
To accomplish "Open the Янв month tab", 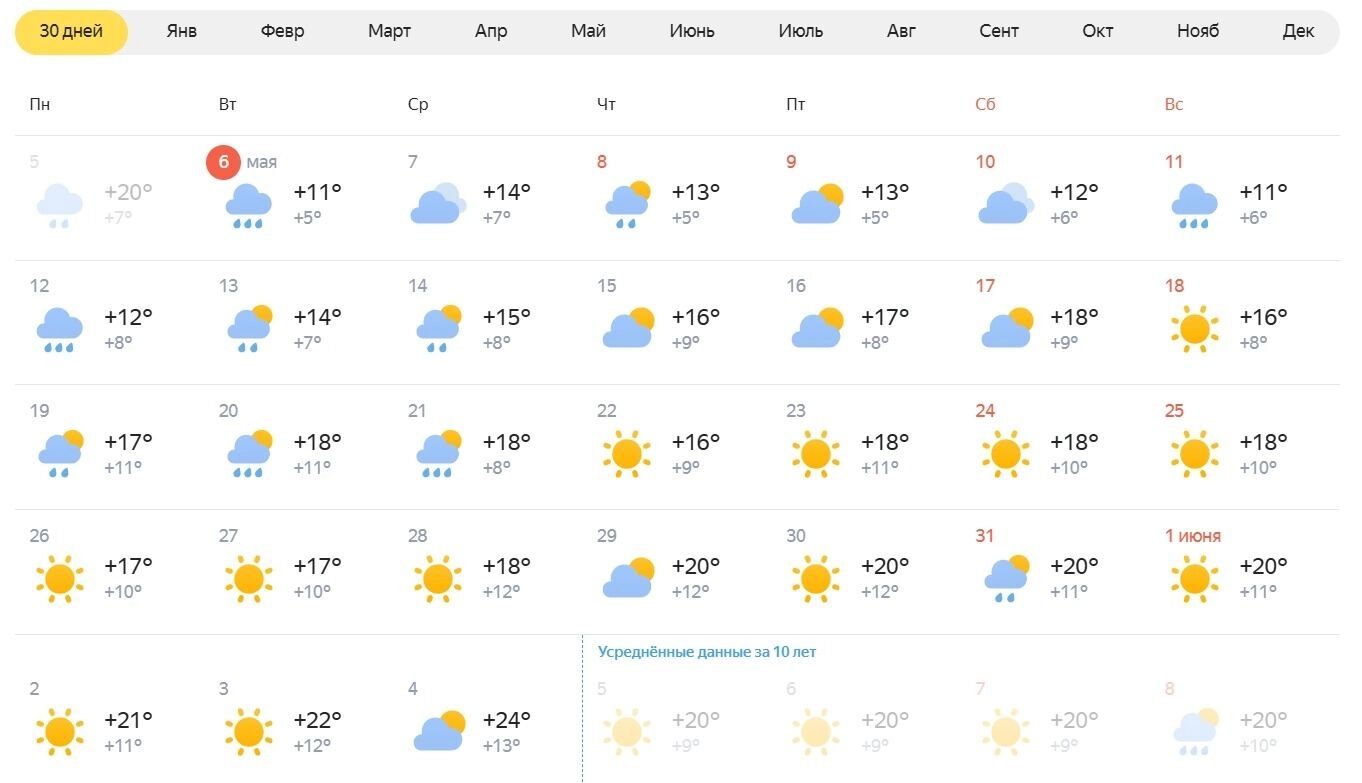I will pos(182,31).
